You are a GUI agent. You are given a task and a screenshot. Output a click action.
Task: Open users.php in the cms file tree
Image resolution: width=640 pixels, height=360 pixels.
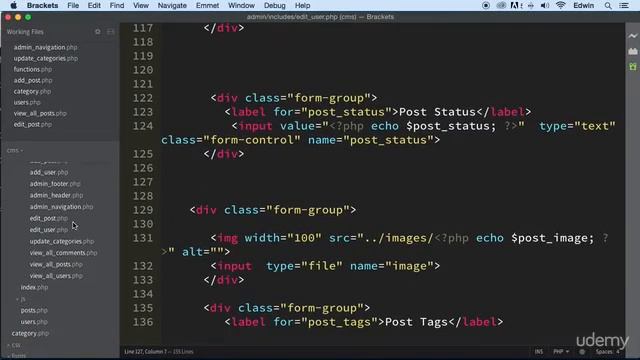click(34, 322)
